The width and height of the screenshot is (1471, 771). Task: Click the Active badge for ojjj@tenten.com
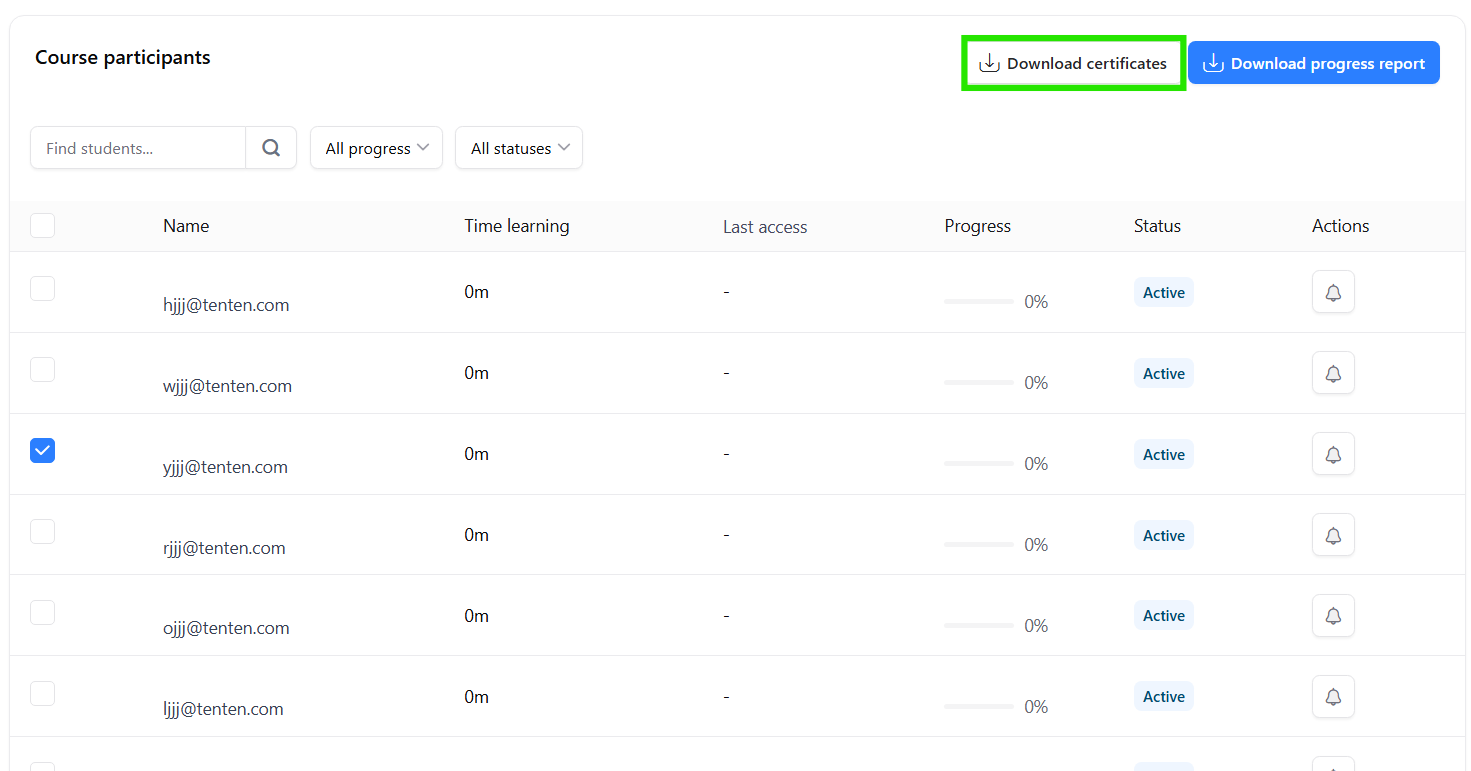coord(1164,616)
